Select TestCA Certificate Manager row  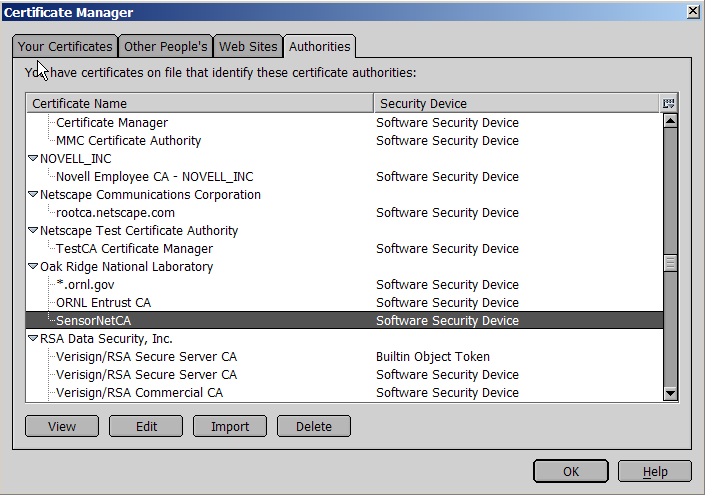(344, 248)
